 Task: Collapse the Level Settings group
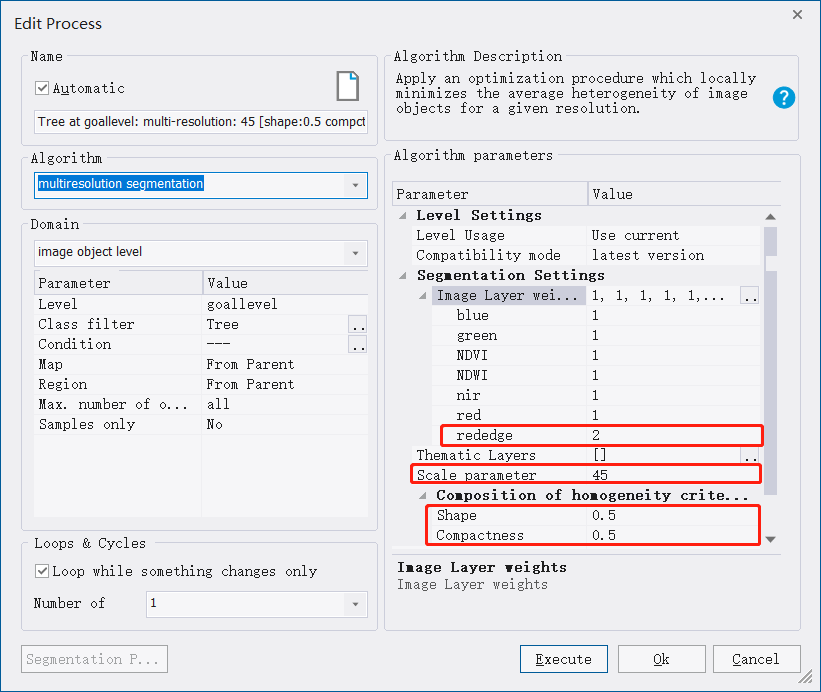tap(403, 216)
